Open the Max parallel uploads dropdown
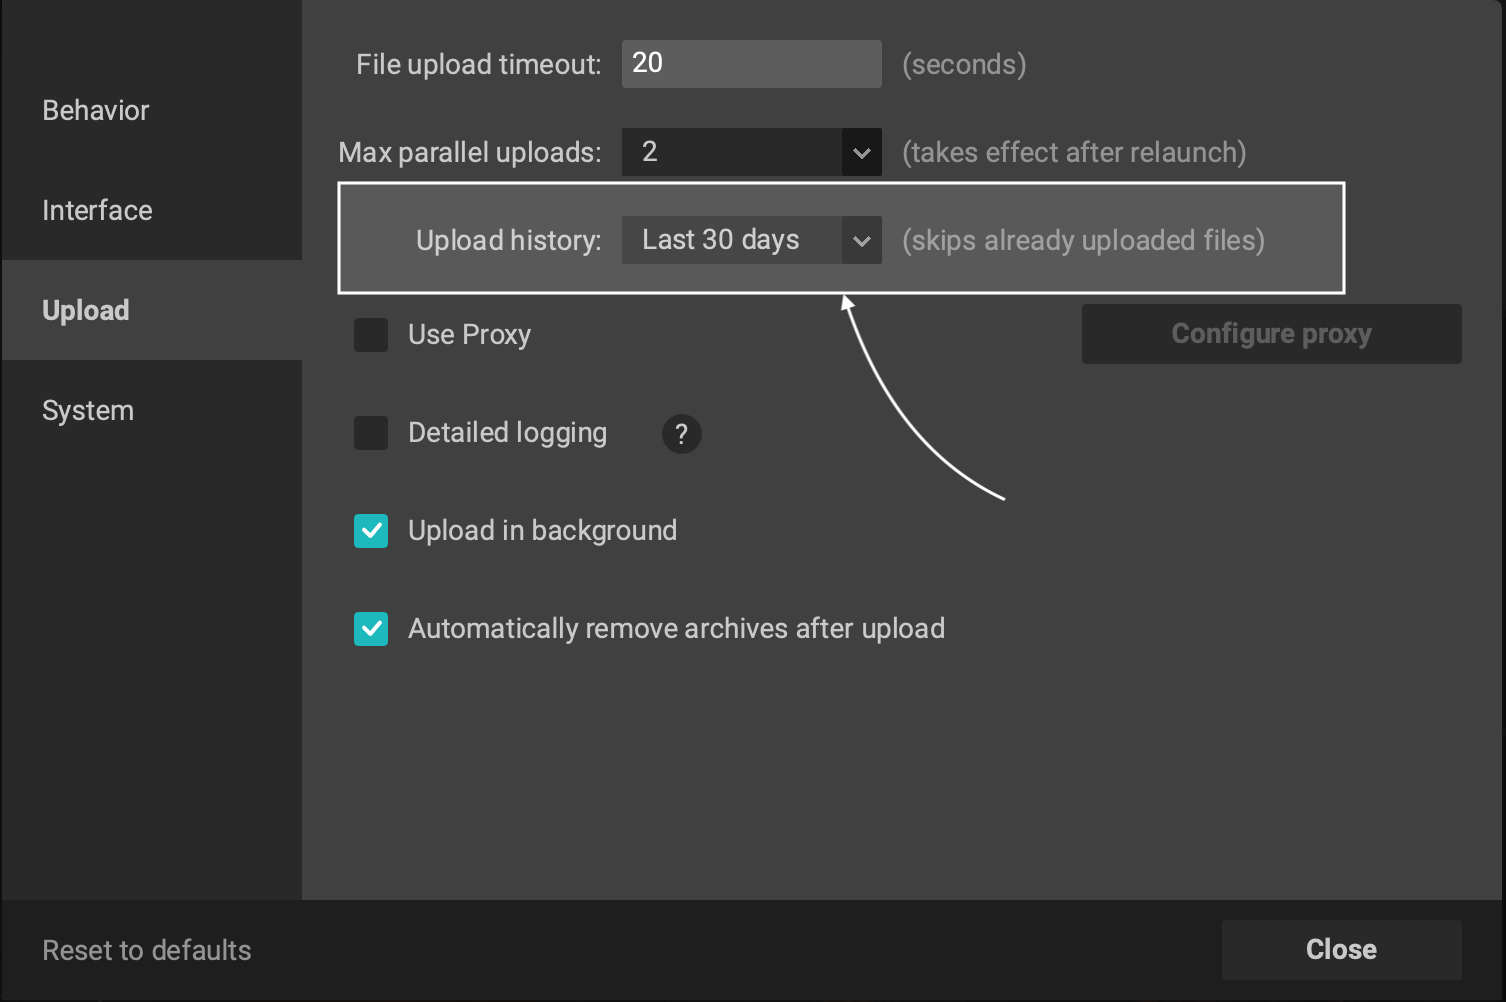 coord(751,152)
